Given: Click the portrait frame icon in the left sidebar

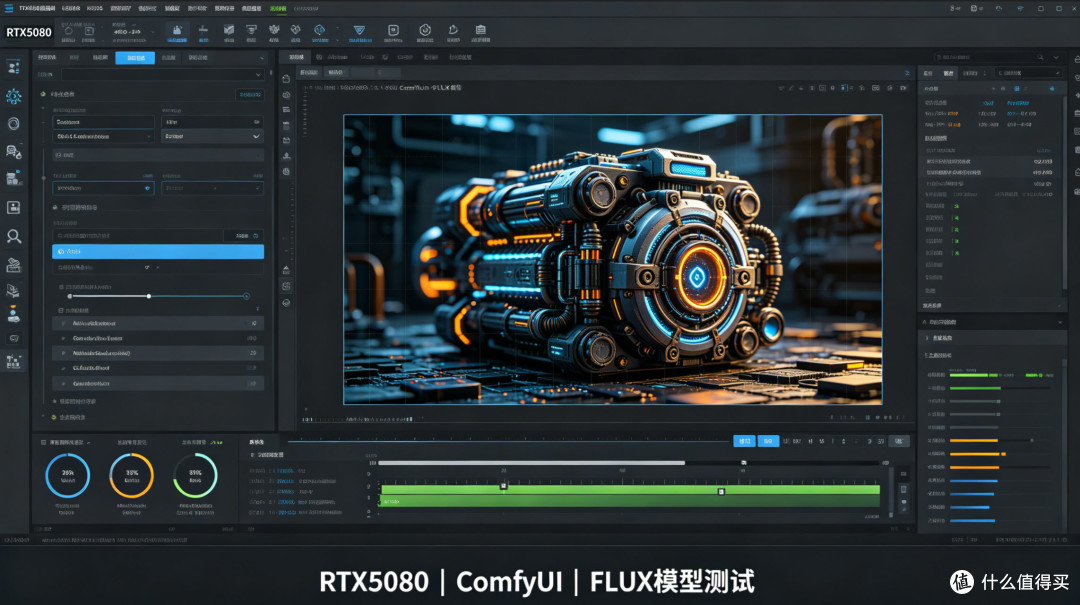Looking at the screenshot, I should [x=13, y=207].
